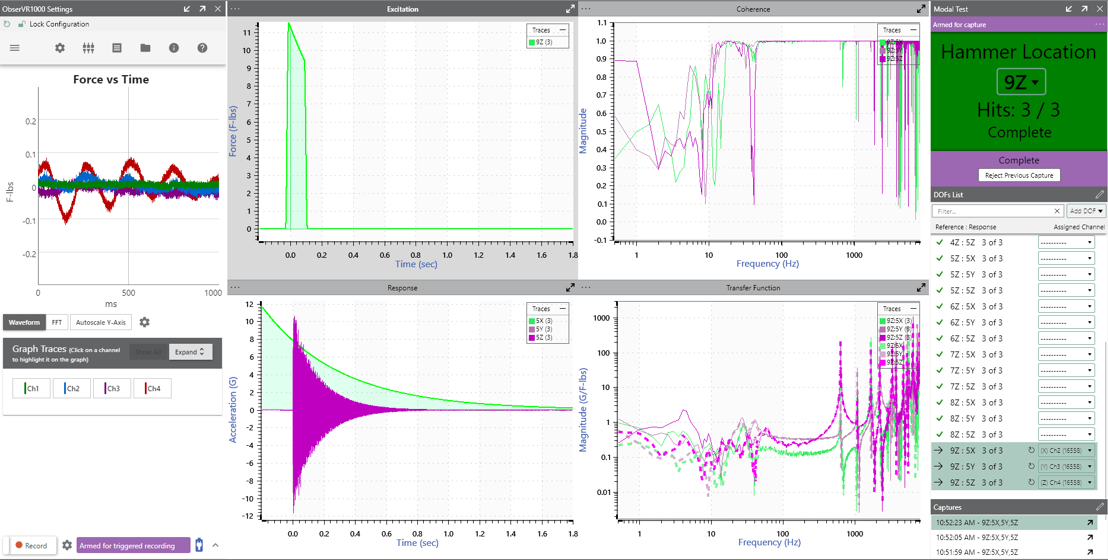
Task: Switch to the FFT tab
Action: point(57,323)
